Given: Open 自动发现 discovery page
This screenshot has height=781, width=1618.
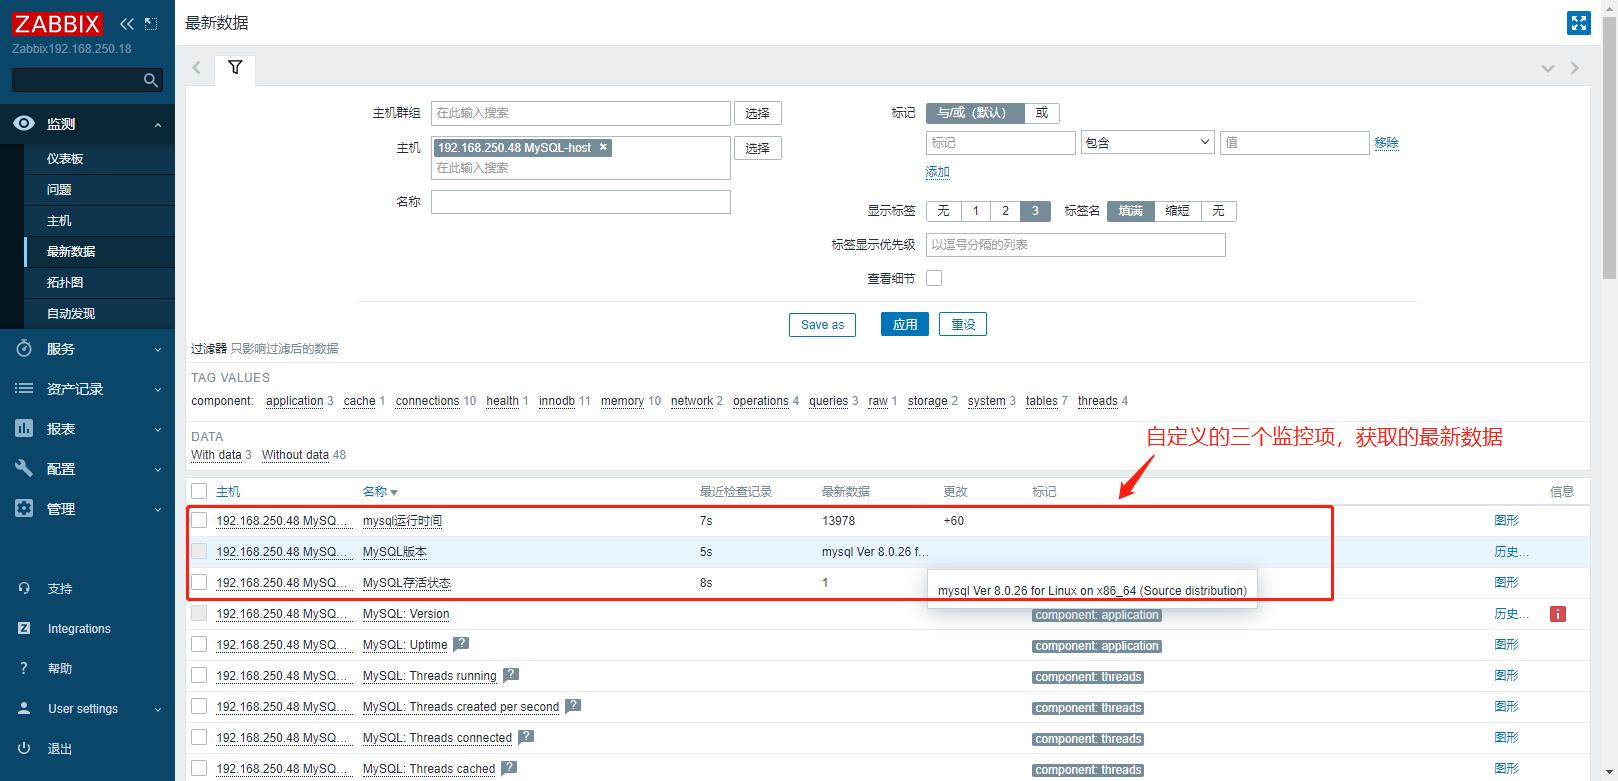Looking at the screenshot, I should coord(99,314).
